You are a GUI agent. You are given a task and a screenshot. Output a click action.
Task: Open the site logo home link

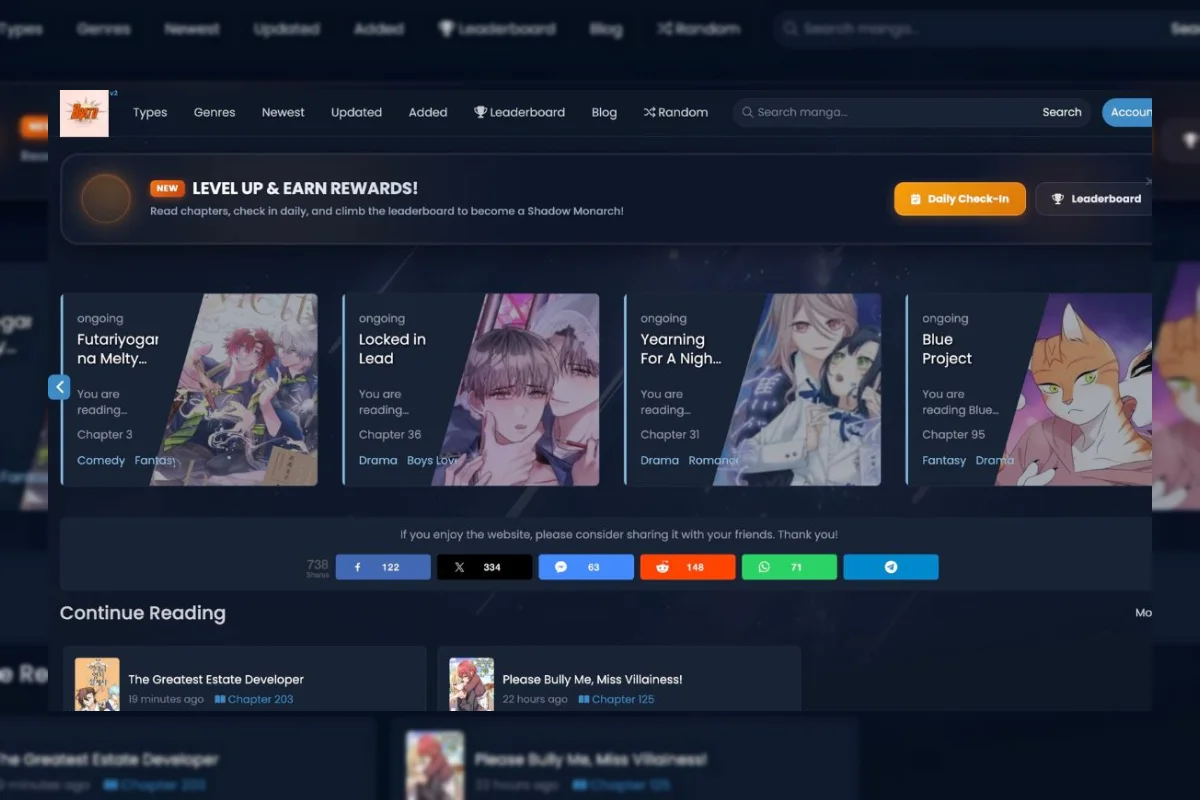click(x=84, y=113)
